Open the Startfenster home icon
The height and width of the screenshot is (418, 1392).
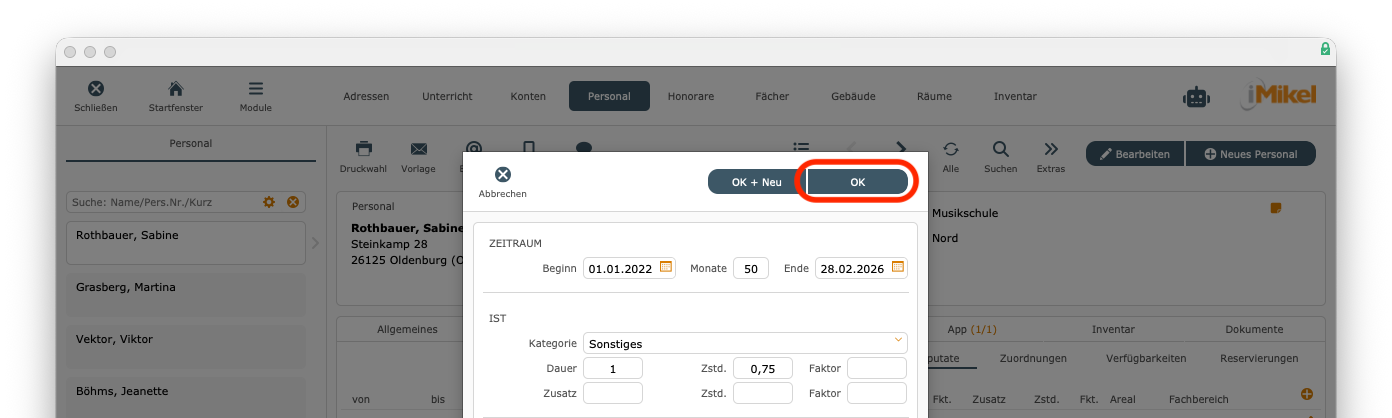(175, 89)
